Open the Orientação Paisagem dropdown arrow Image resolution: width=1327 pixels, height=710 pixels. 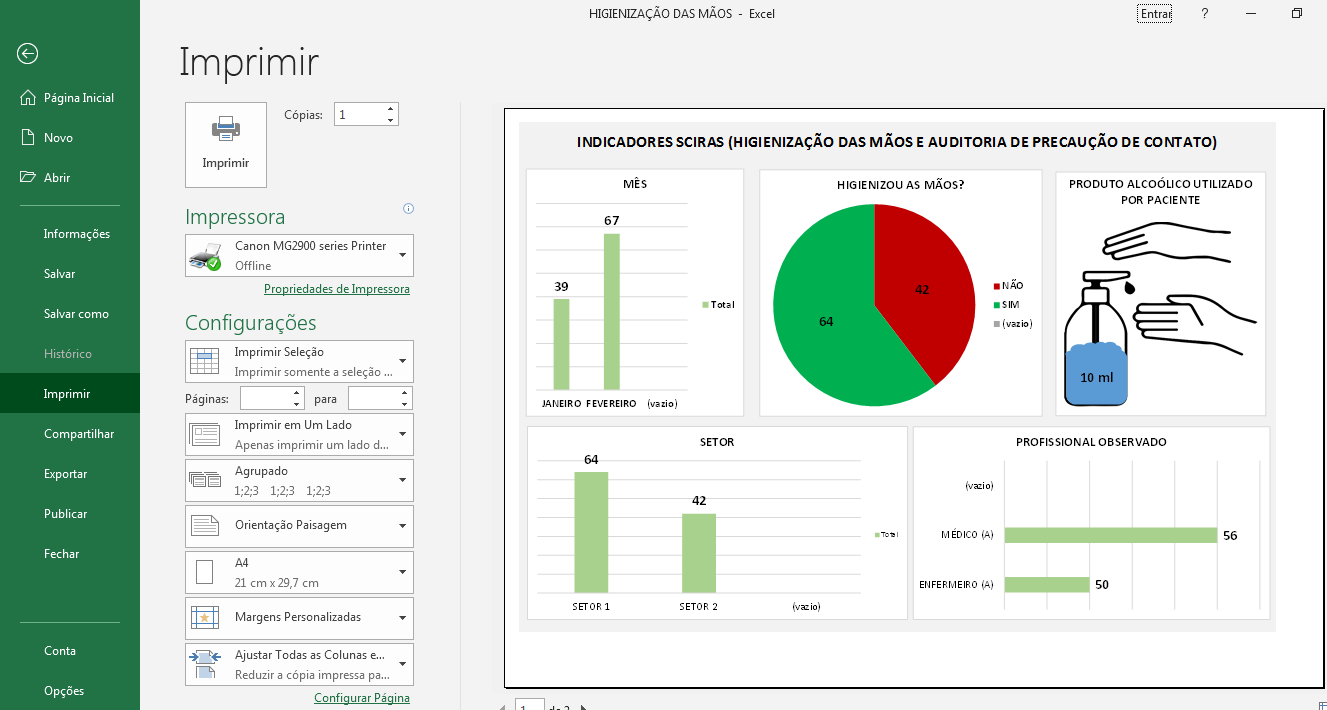point(404,526)
